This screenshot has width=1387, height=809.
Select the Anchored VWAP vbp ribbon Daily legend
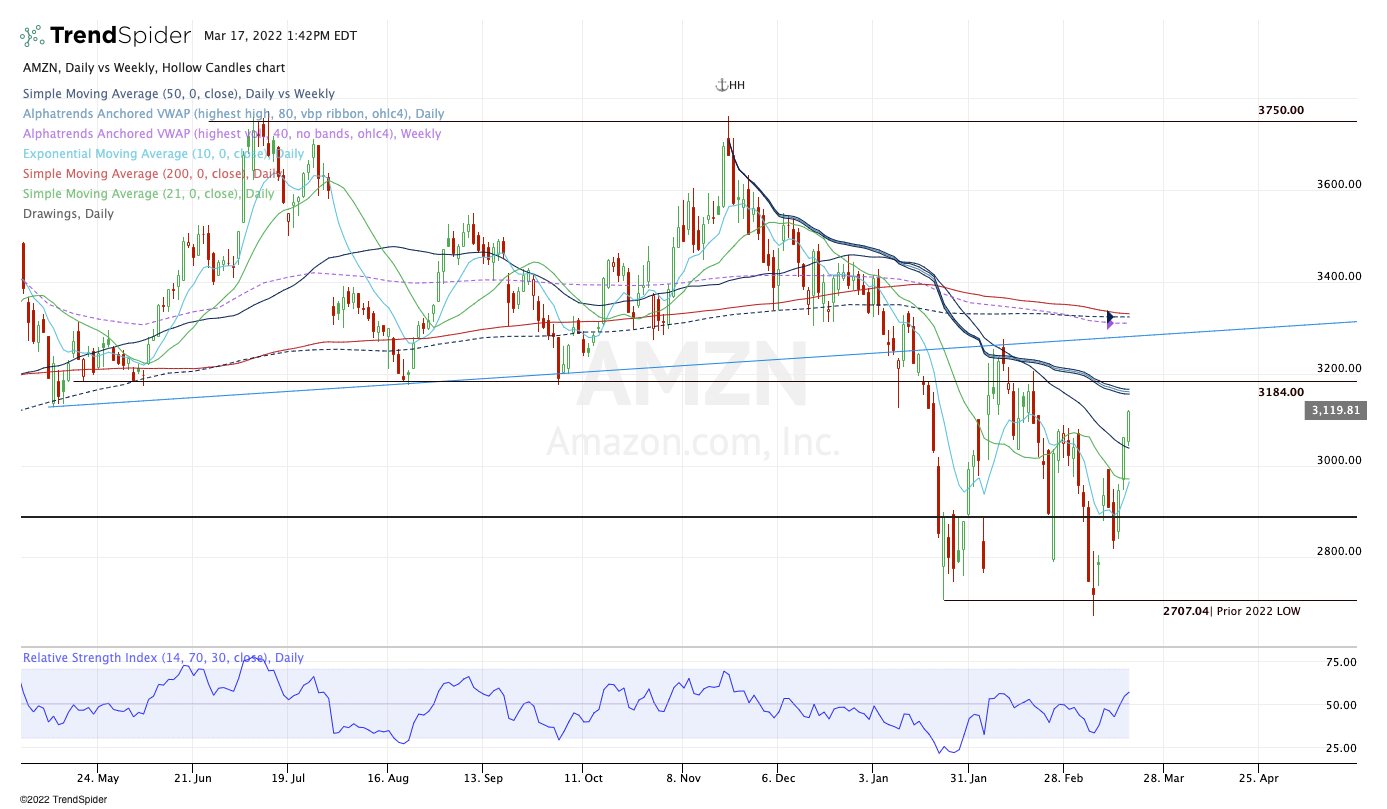234,114
